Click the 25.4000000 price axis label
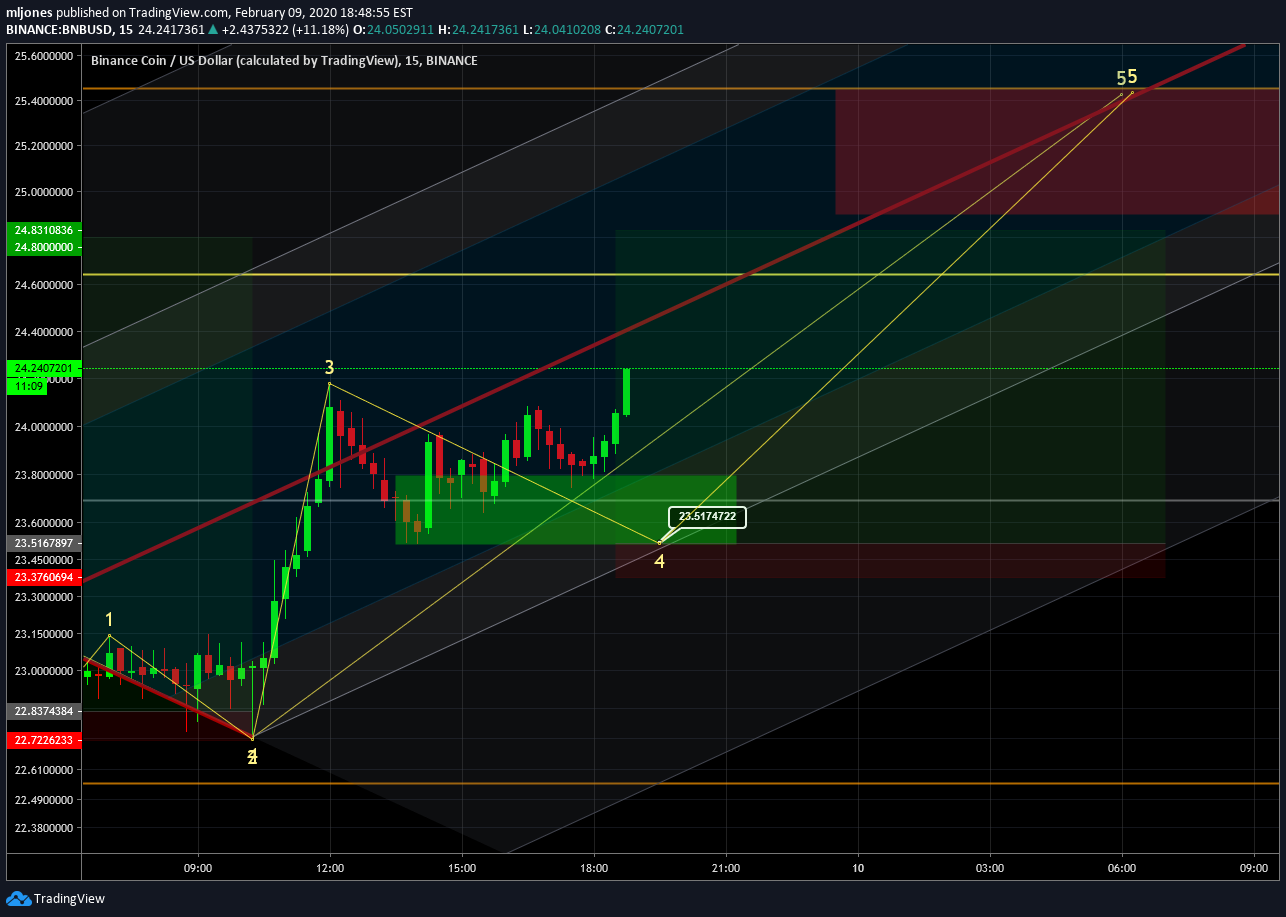Screen dimensions: 1286x917 tap(44, 101)
